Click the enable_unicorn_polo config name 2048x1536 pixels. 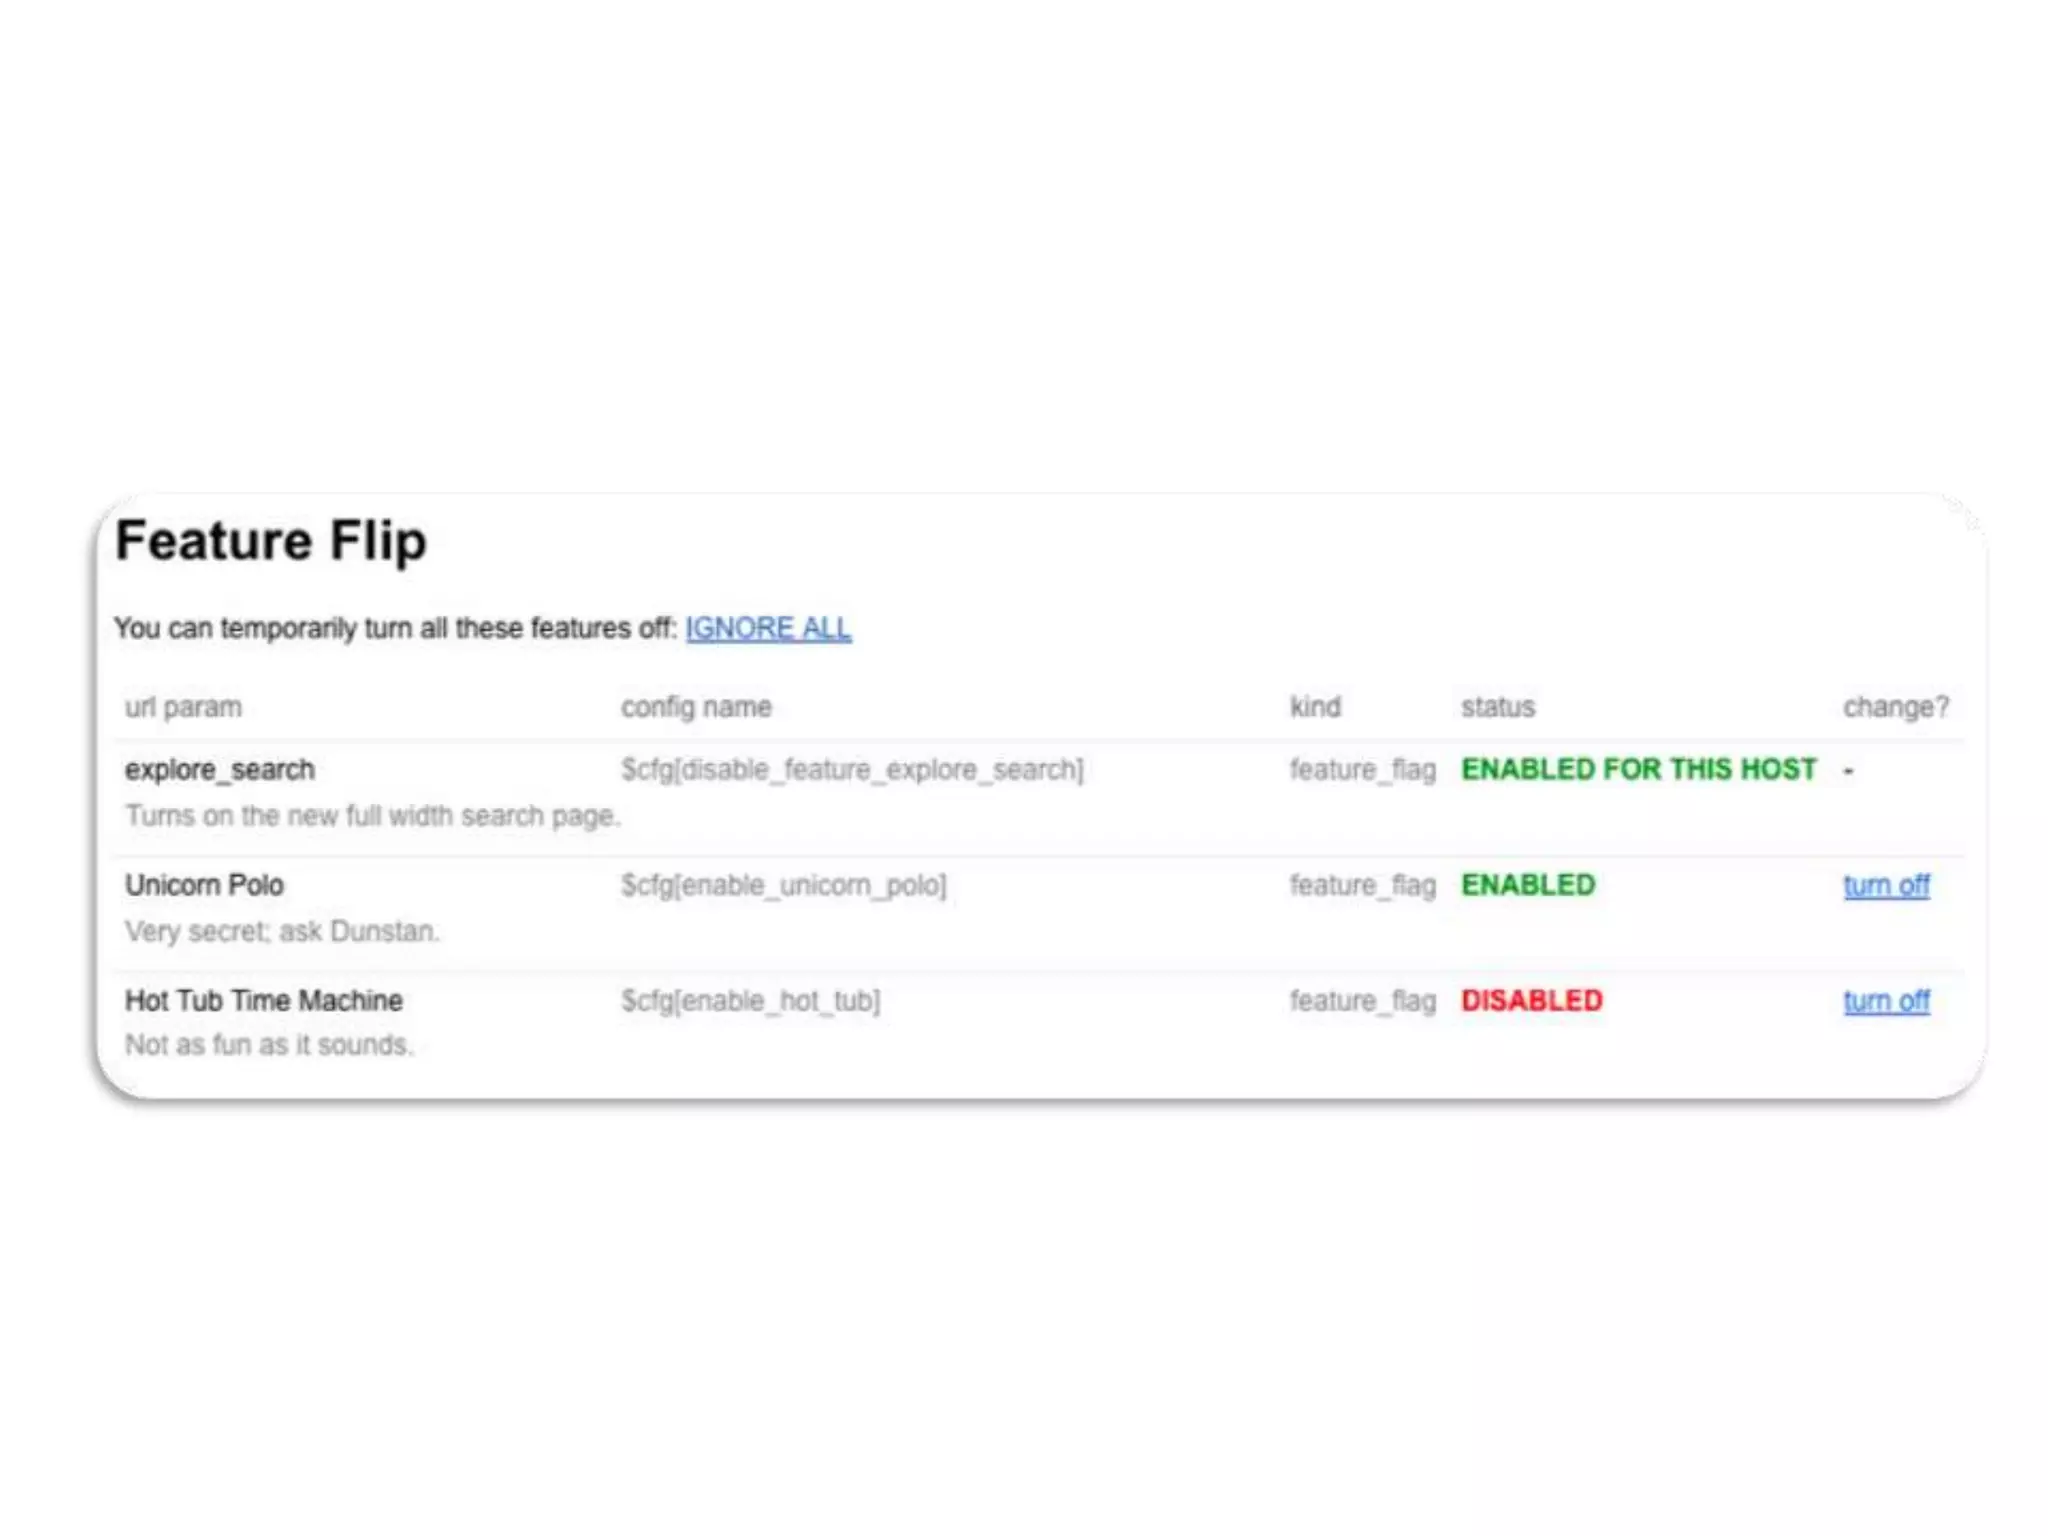783,885
